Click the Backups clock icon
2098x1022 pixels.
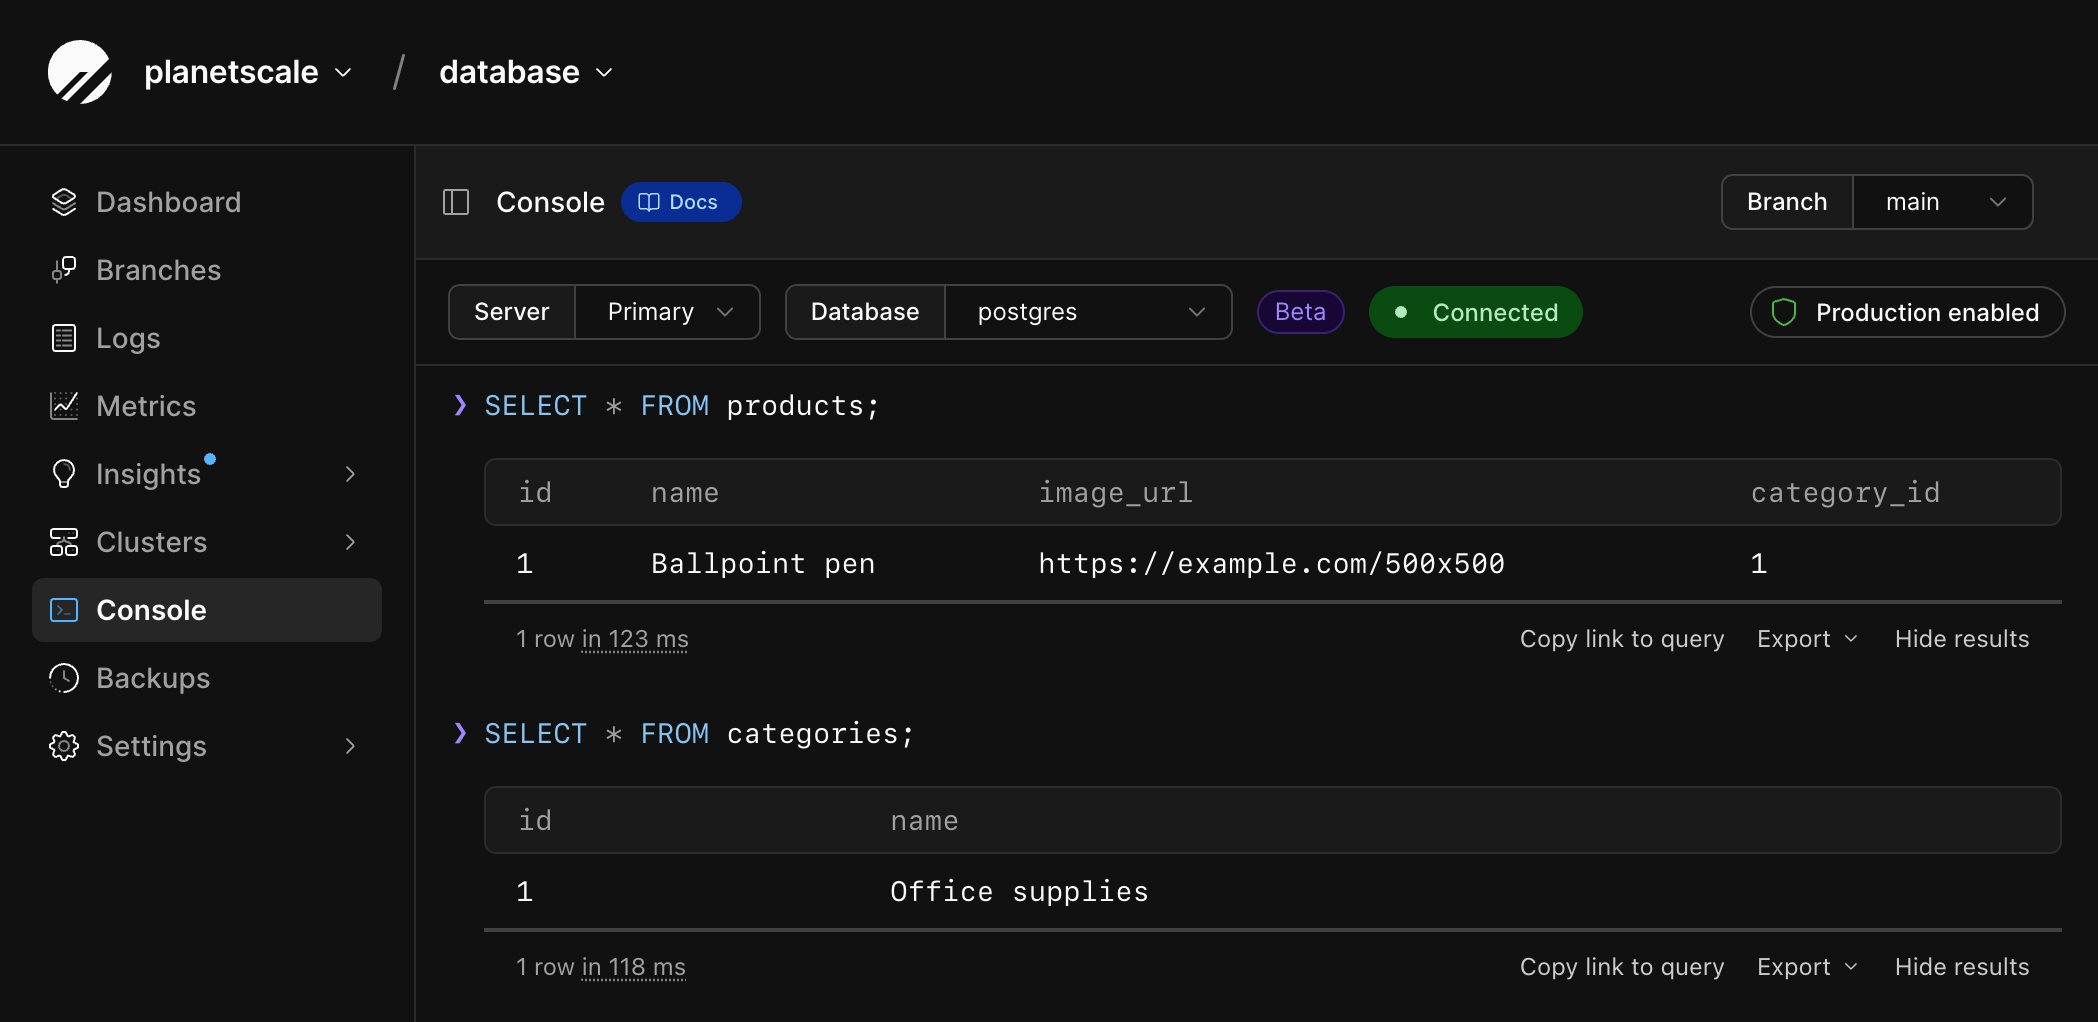[x=64, y=678]
